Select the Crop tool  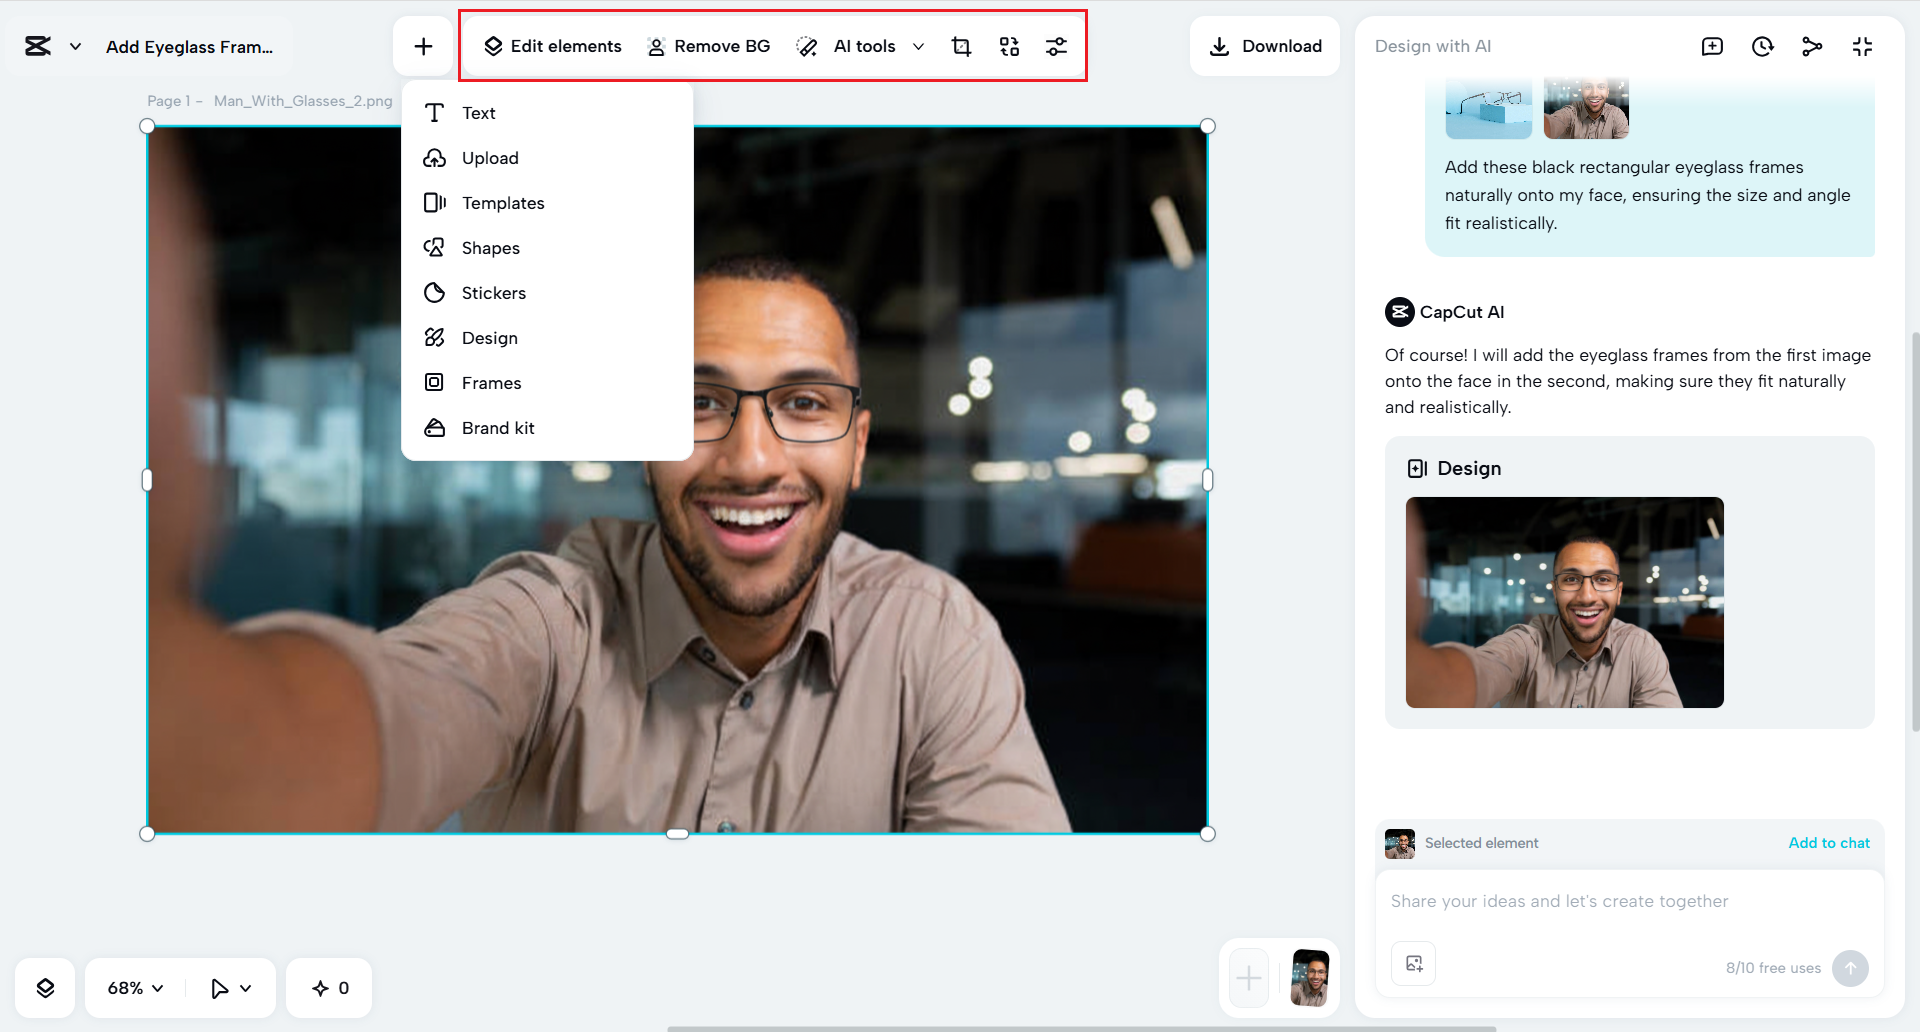tap(961, 45)
